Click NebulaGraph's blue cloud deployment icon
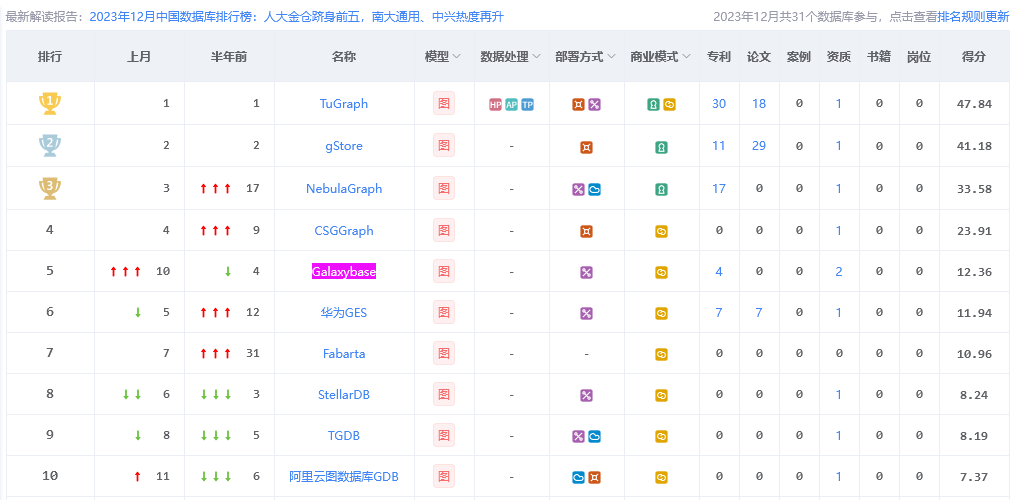The height and width of the screenshot is (500, 1020). (x=594, y=190)
